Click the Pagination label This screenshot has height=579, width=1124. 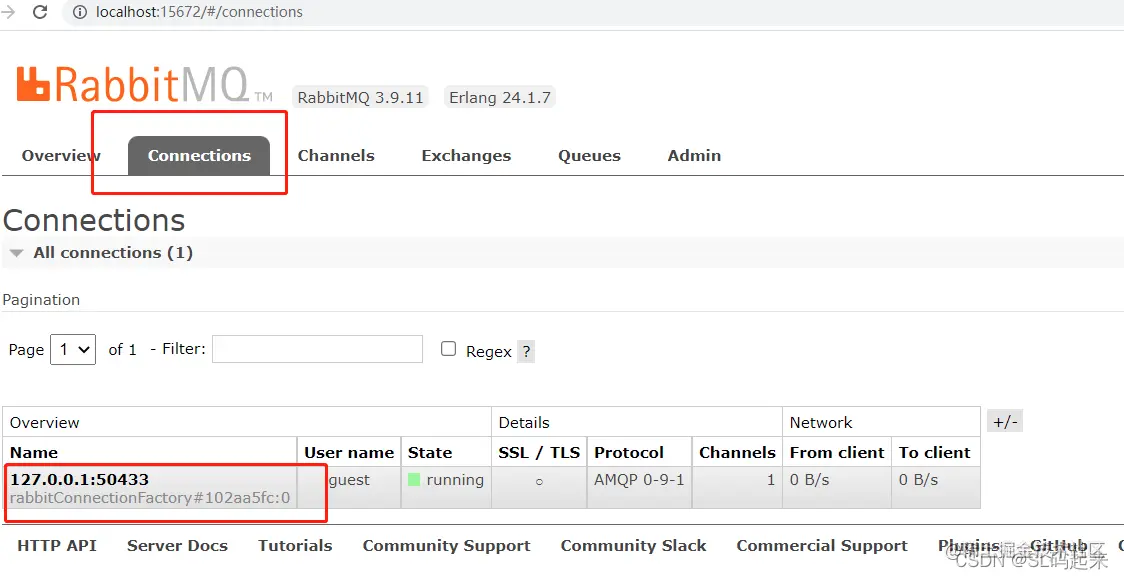(41, 300)
